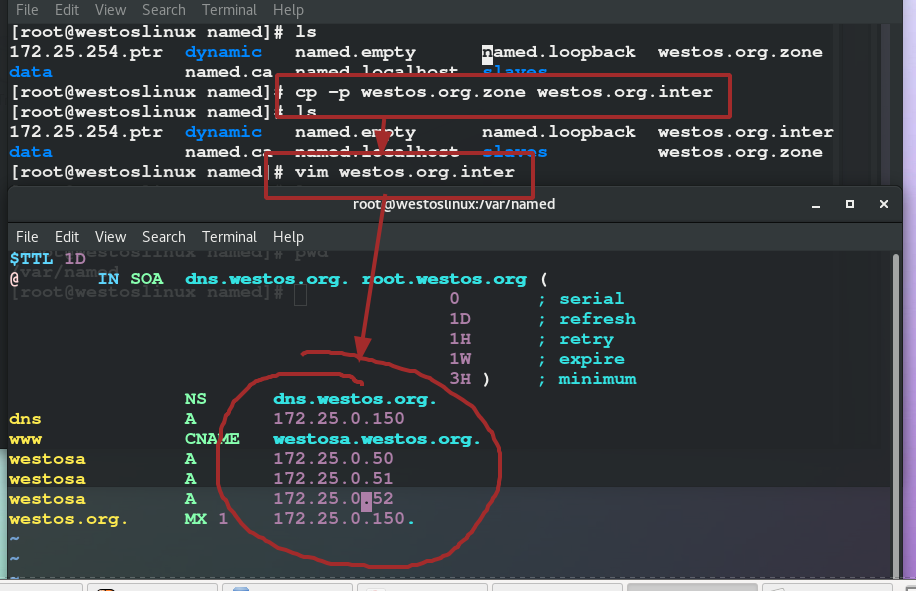Open Edit menu in the vim terminal window
This screenshot has width=916, height=591.
coord(67,237)
